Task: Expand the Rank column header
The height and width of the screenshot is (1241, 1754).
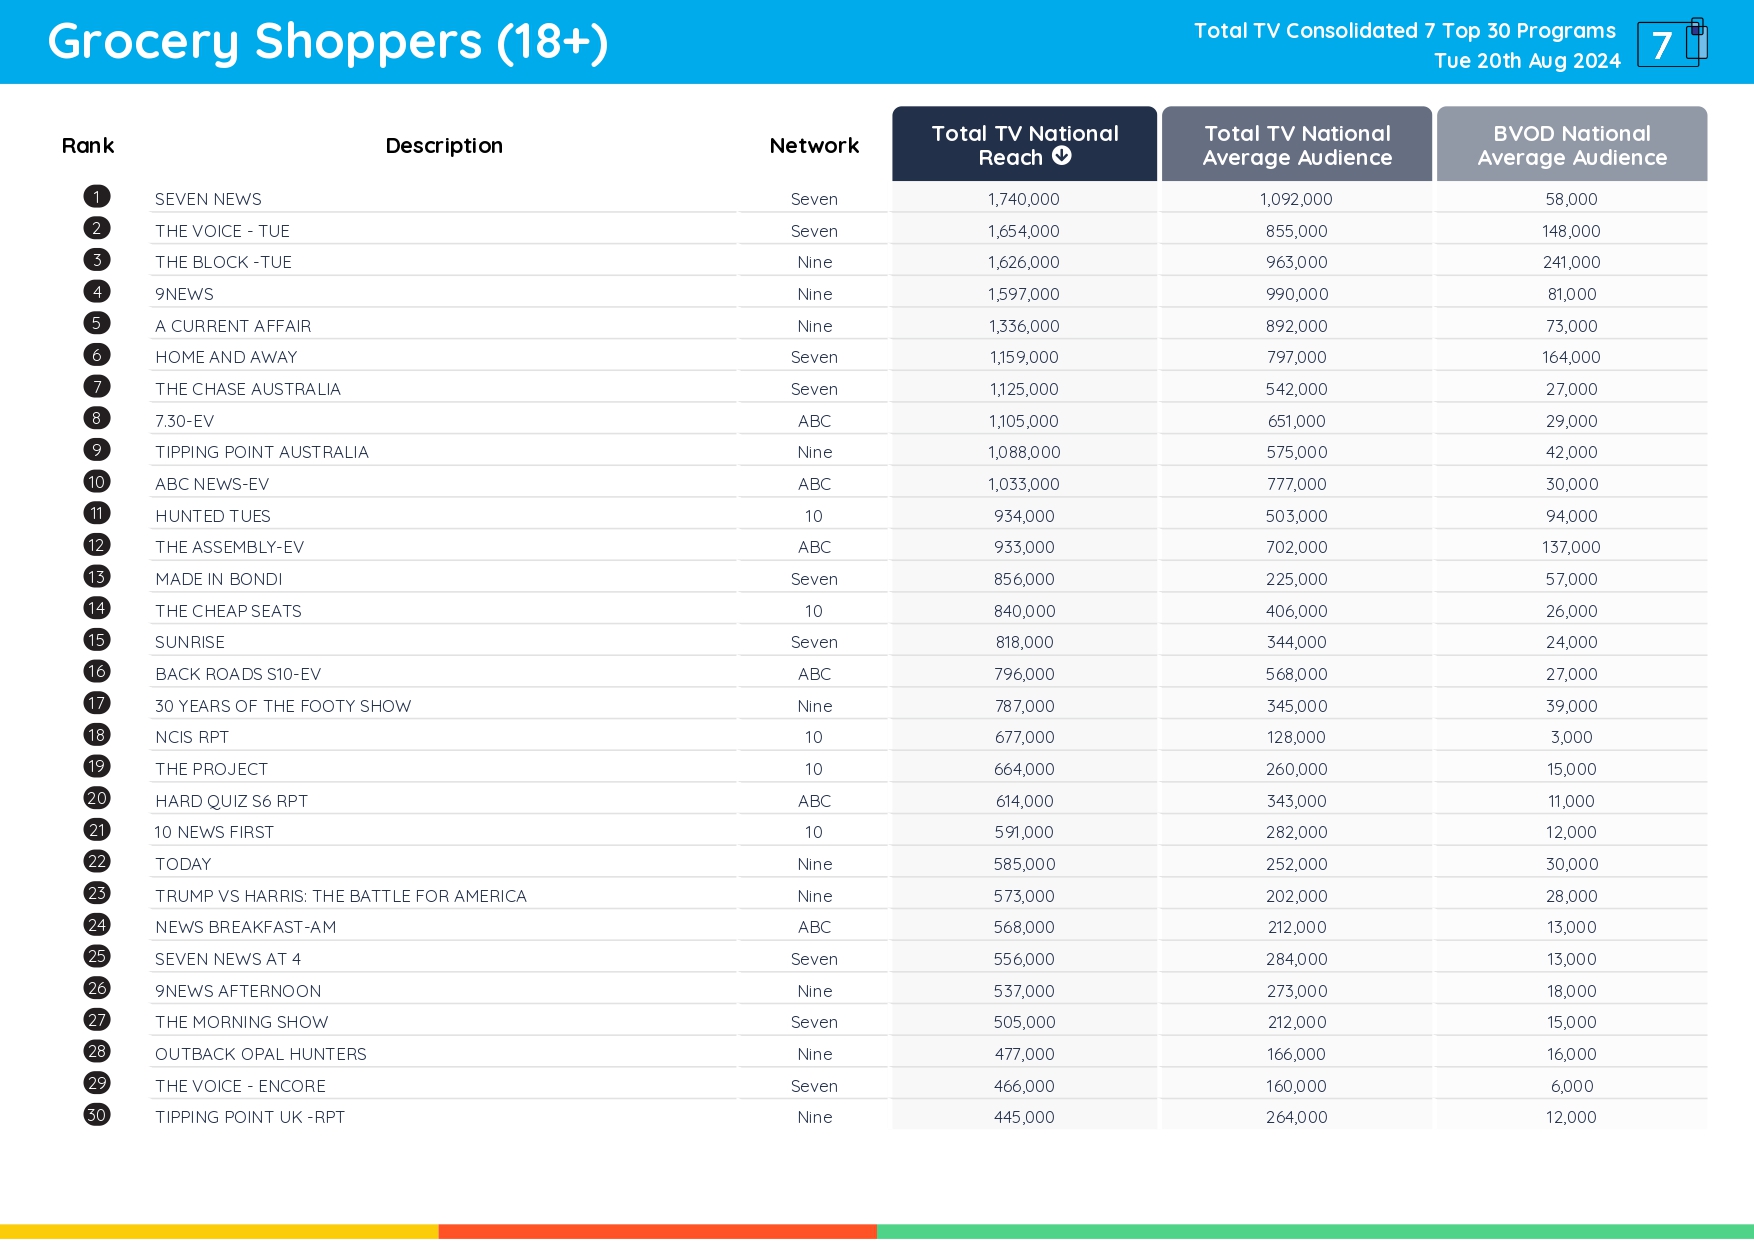Action: click(x=88, y=145)
